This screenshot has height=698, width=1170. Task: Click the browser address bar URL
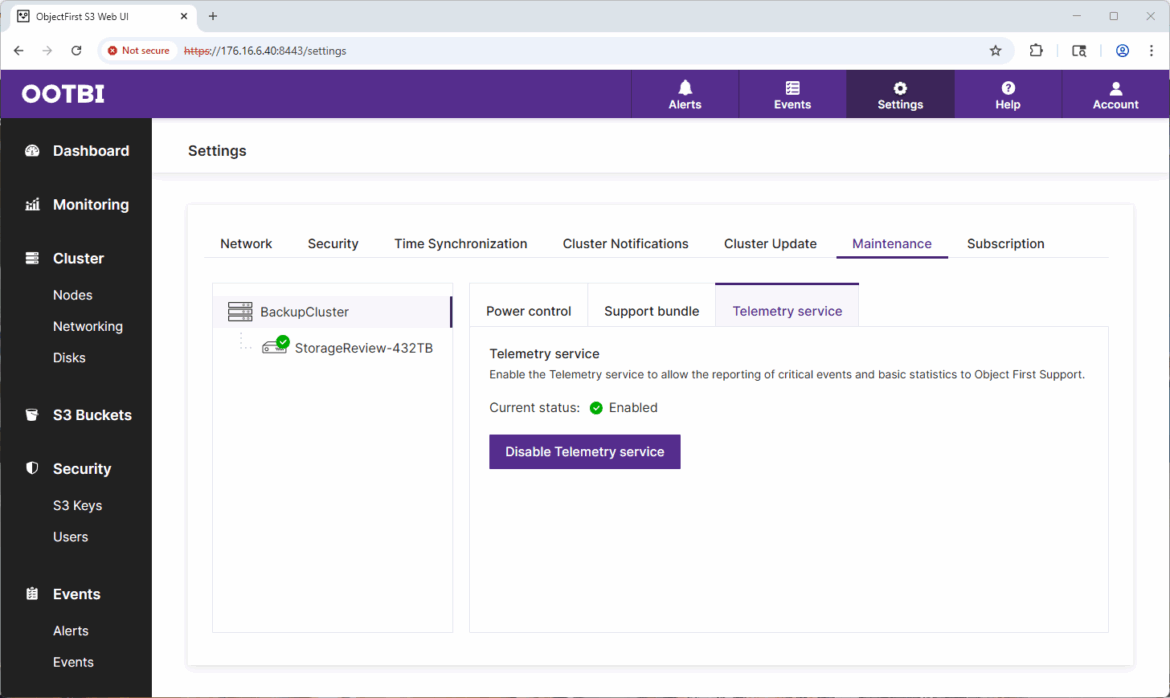pyautogui.click(x=500, y=50)
